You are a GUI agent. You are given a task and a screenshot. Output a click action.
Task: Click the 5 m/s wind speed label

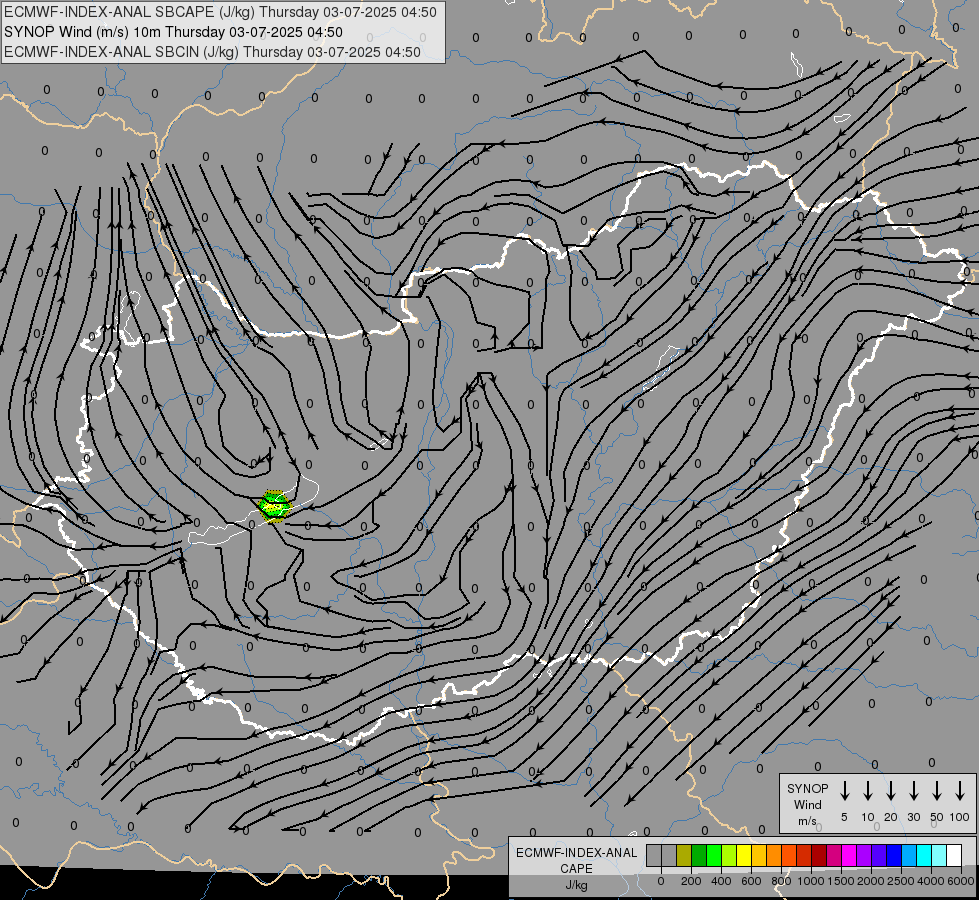[x=844, y=817]
